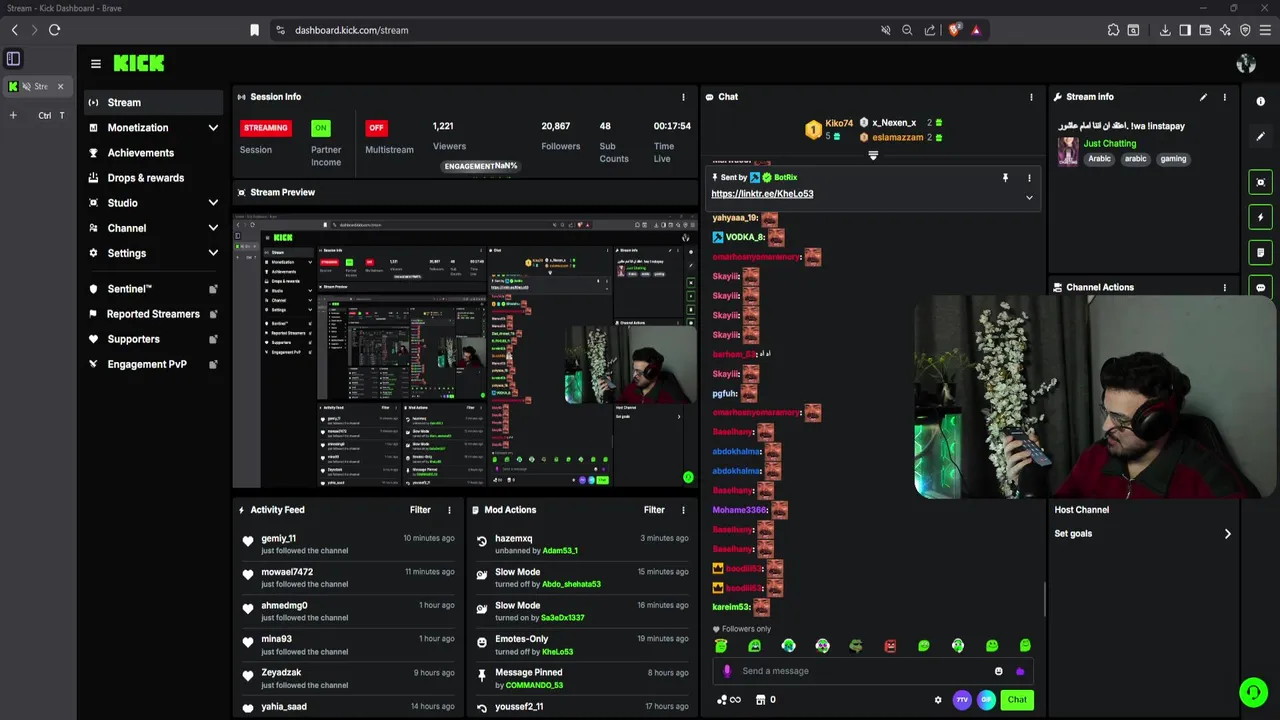Click the lightning bolt quick action icon

[x=1260, y=217]
